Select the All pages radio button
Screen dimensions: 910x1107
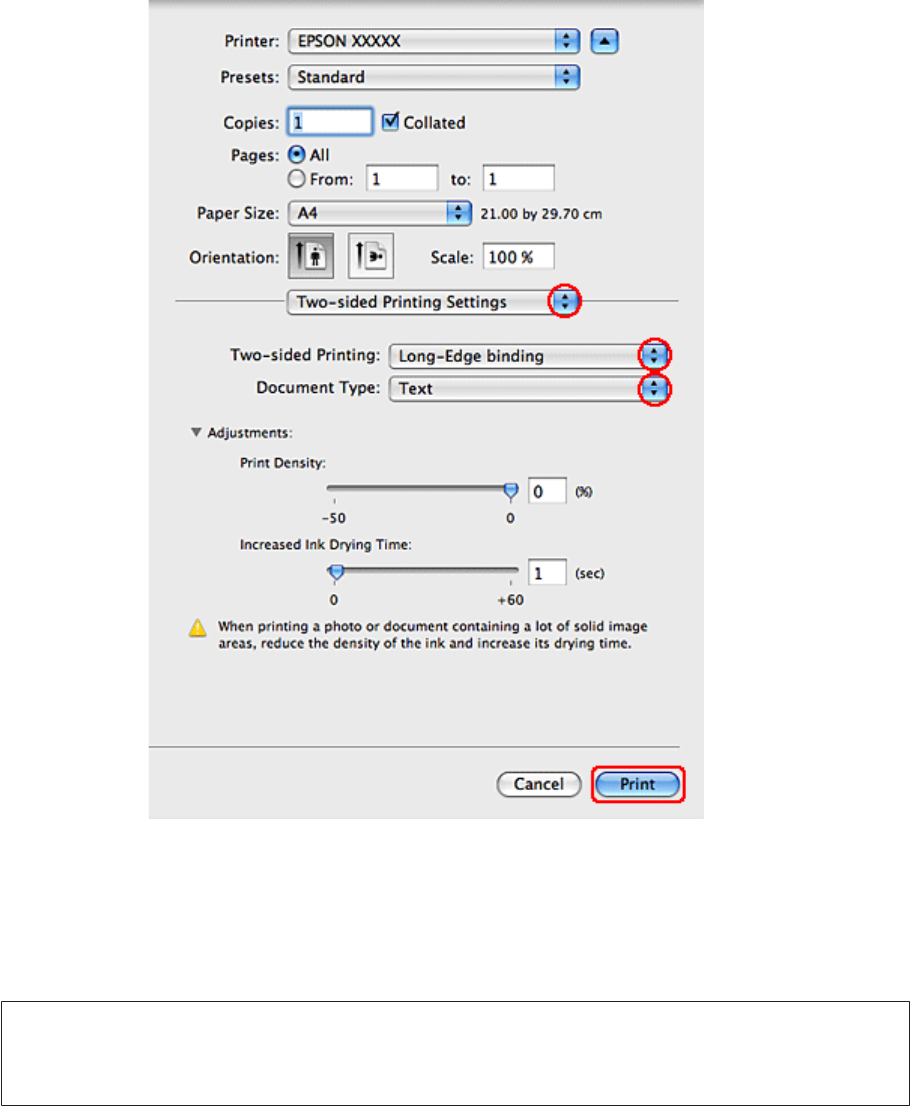point(297,155)
